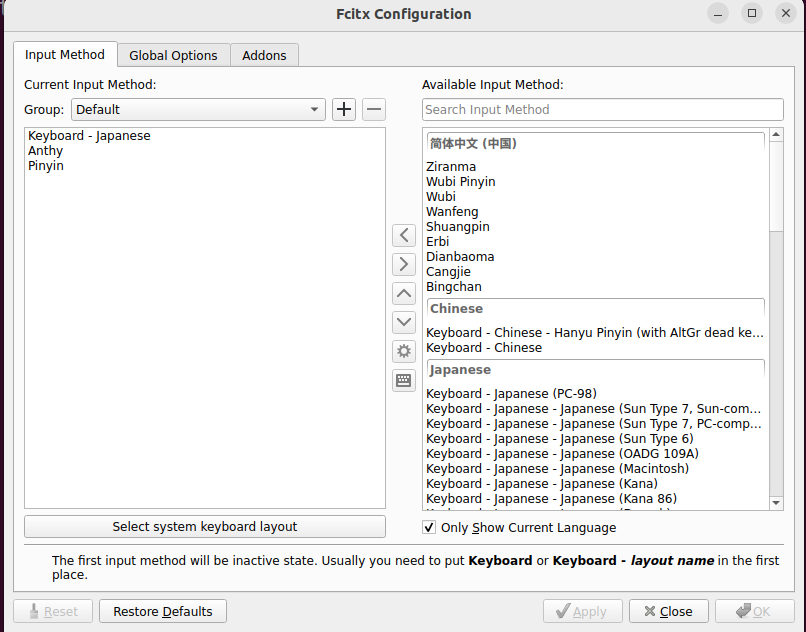Image resolution: width=806 pixels, height=632 pixels.
Task: Open the Group Default dropdown
Action: pyautogui.click(x=198, y=110)
